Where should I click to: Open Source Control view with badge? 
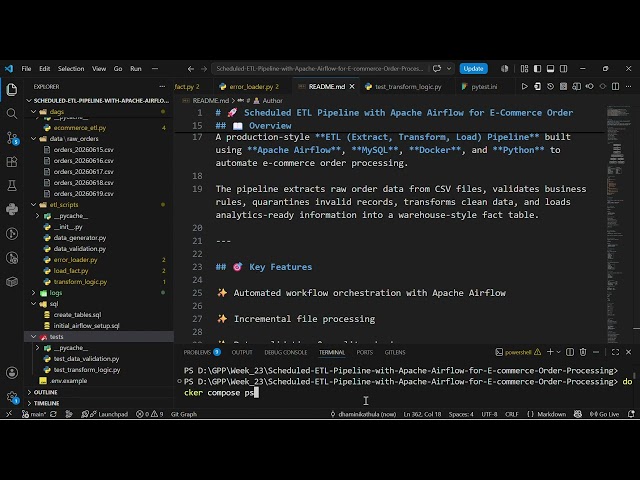coord(13,138)
